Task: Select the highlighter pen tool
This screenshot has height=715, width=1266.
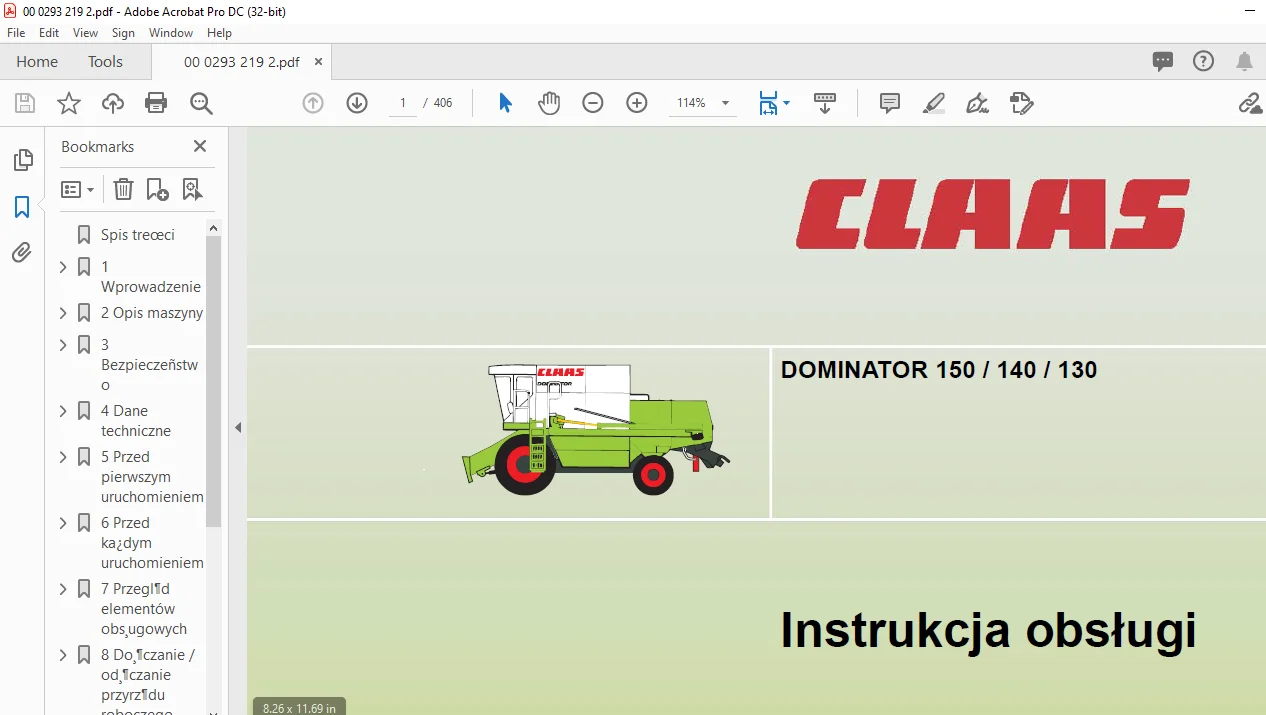Action: click(934, 103)
